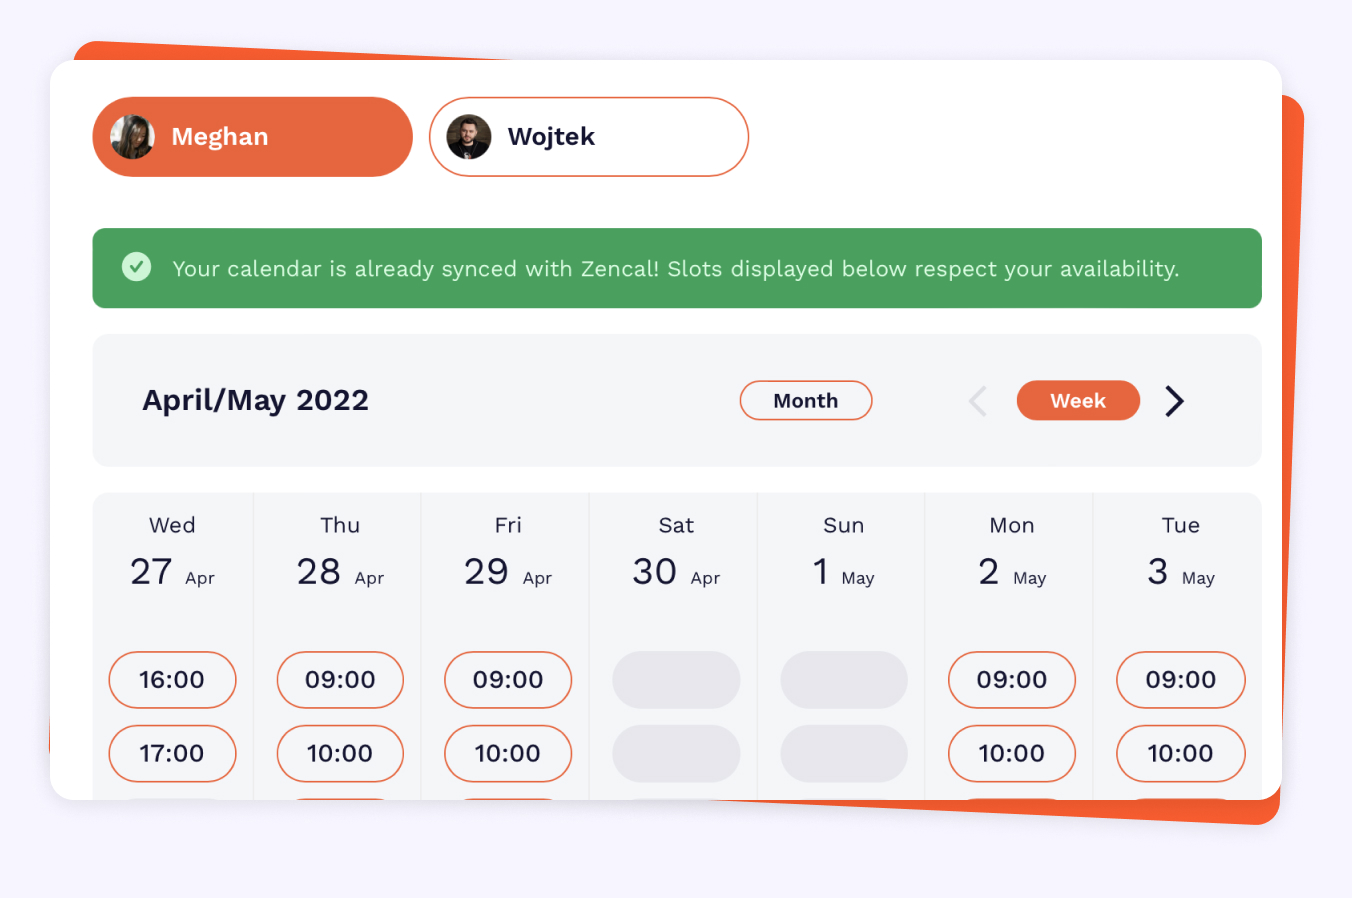
Task: Select 10:00 on Monday 2 May
Action: point(1012,753)
